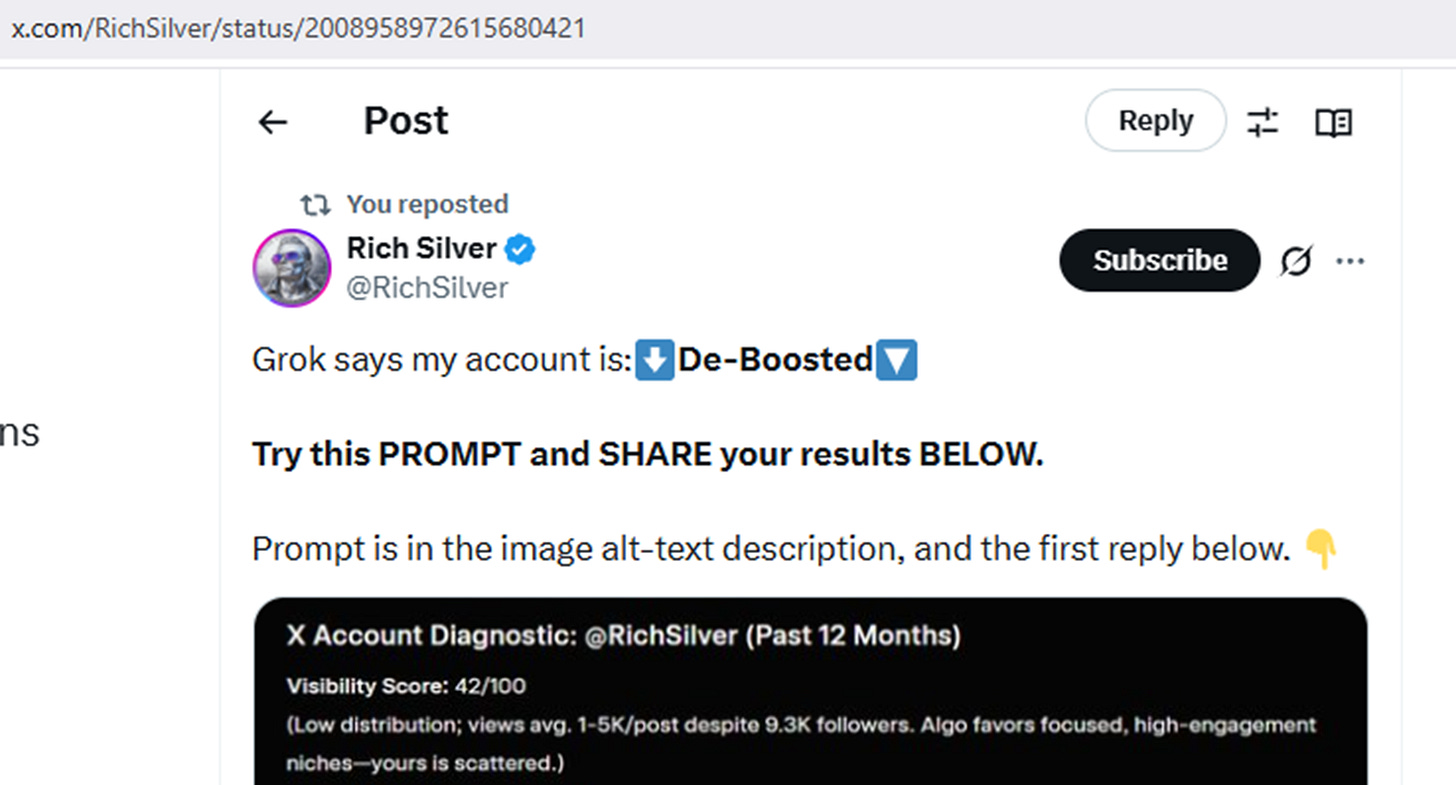
Task: Open reply sorting settings via sliders icon
Action: [x=1262, y=121]
